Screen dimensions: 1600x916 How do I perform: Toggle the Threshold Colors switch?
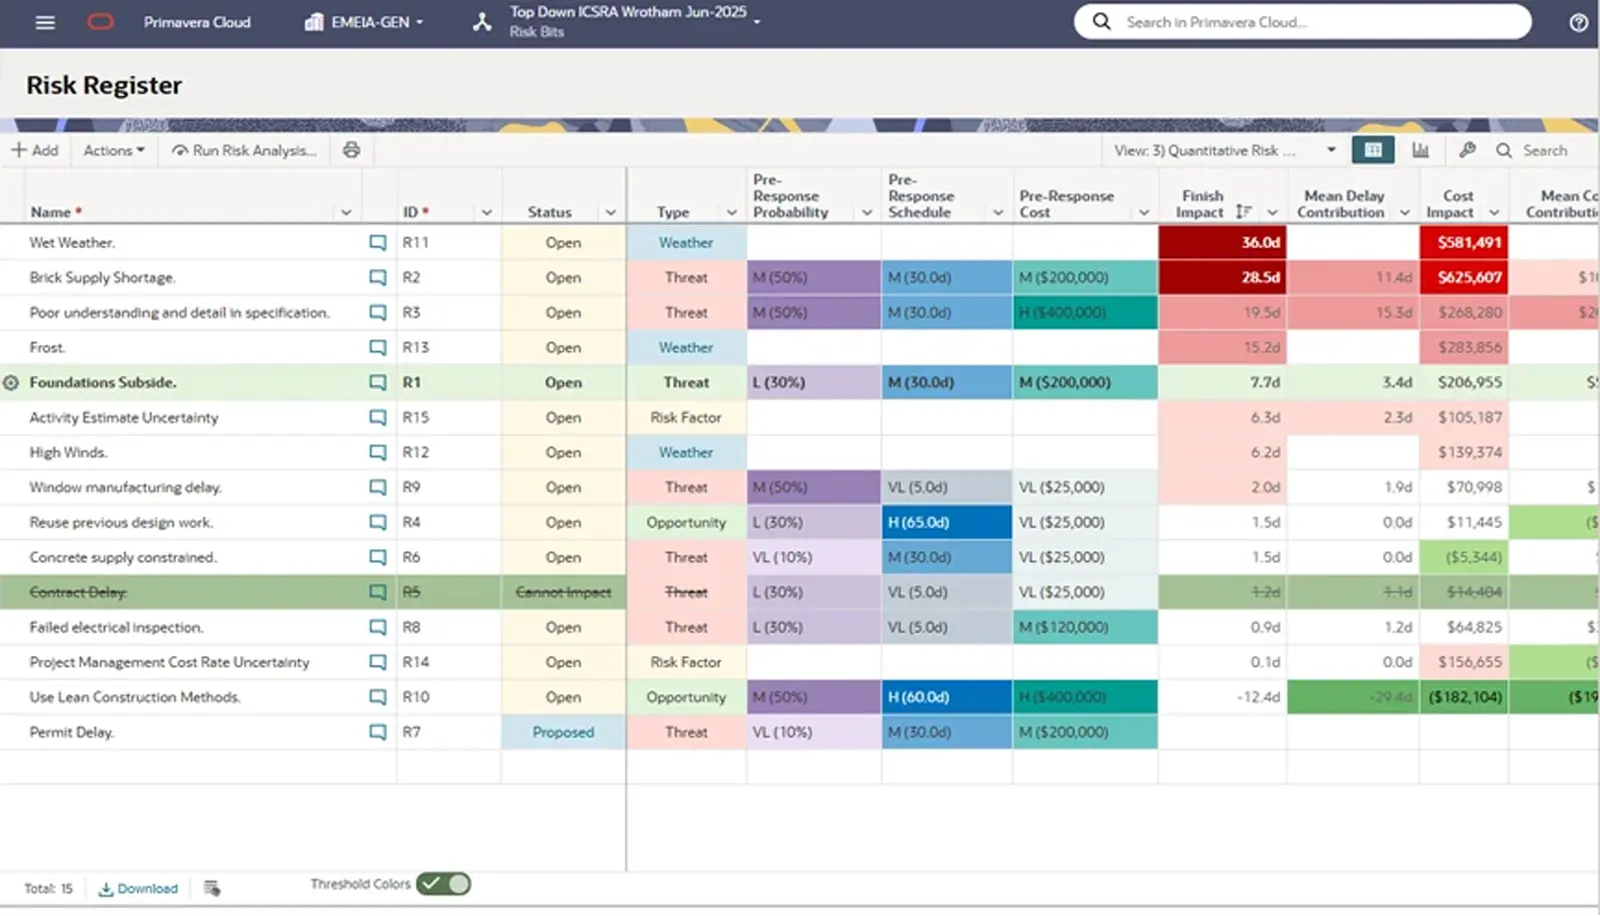(x=443, y=884)
